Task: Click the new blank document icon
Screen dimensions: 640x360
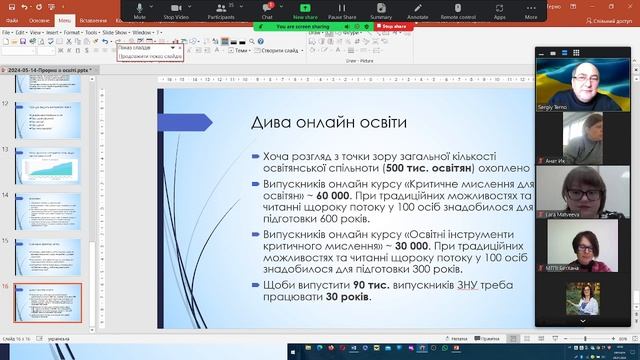Action: (6, 41)
